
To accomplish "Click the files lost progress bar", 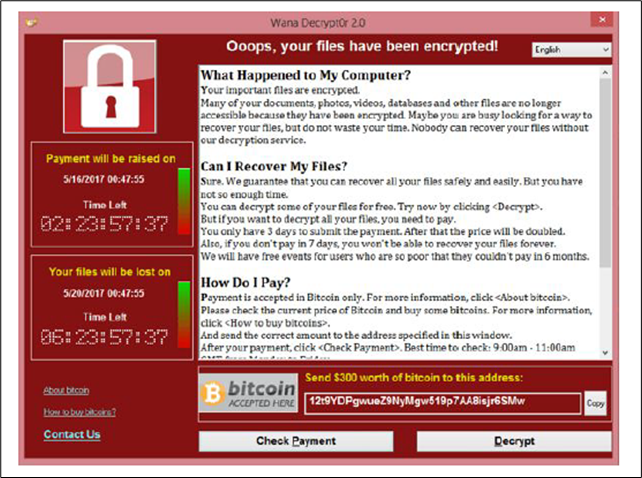I will pyautogui.click(x=184, y=315).
